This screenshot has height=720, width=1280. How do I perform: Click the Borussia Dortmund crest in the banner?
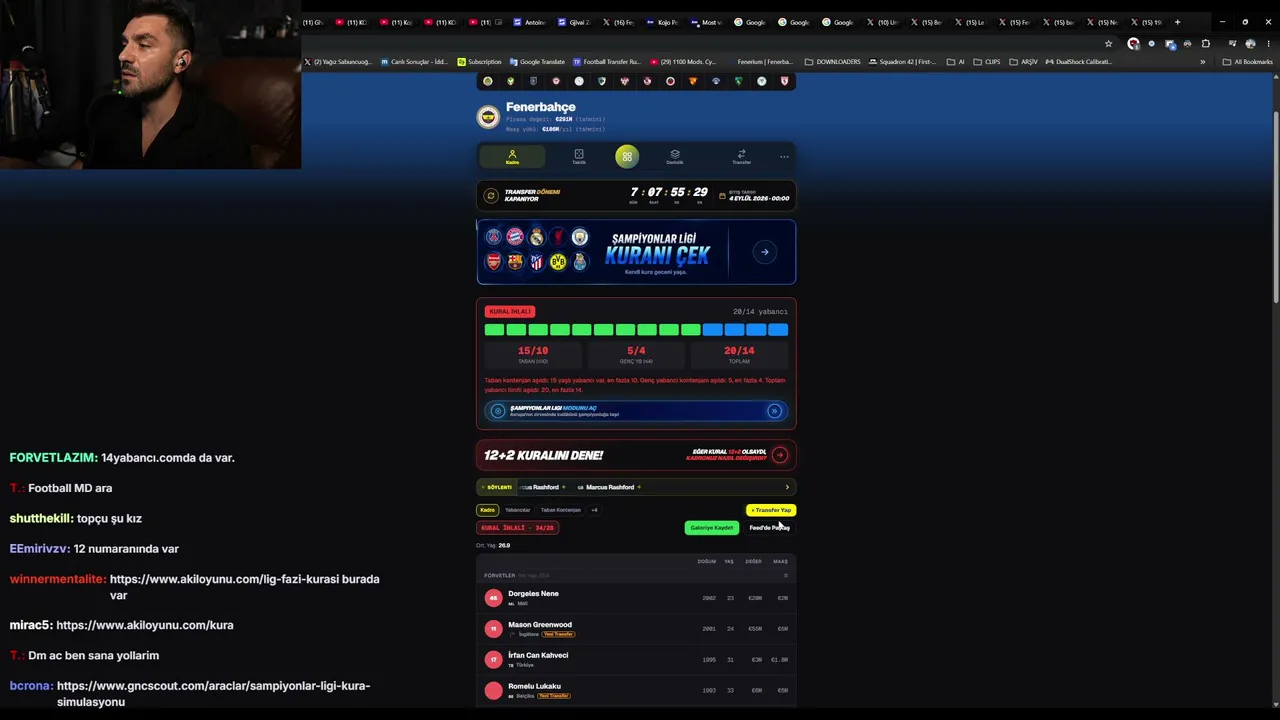(x=558, y=262)
